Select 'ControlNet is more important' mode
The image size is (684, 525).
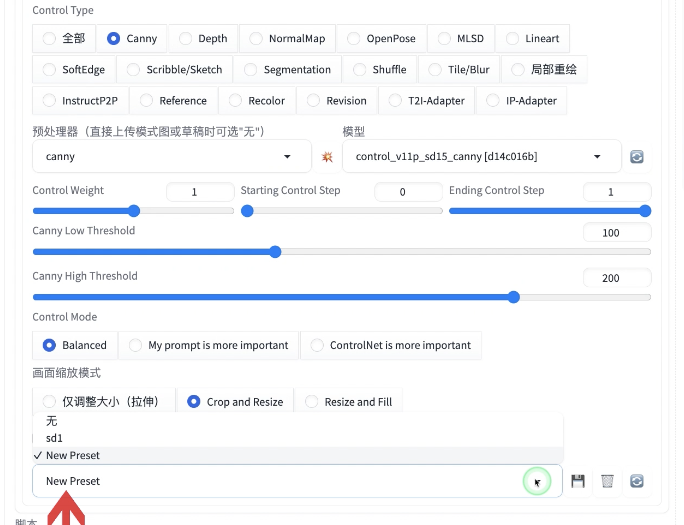click(391, 345)
